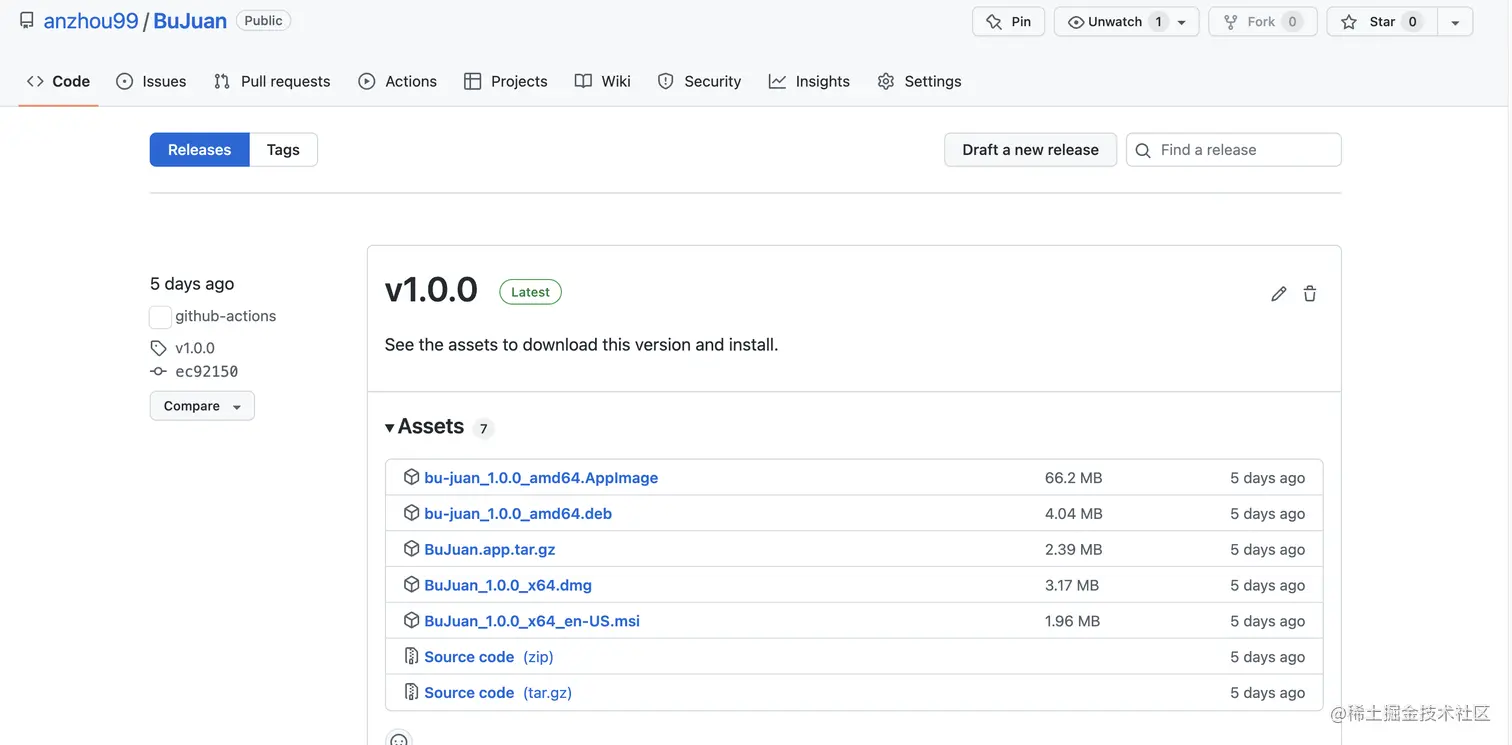Viewport: 1512px width, 745px height.
Task: Download BuJuan_1.0.0_x64.dmg
Action: 508,586
